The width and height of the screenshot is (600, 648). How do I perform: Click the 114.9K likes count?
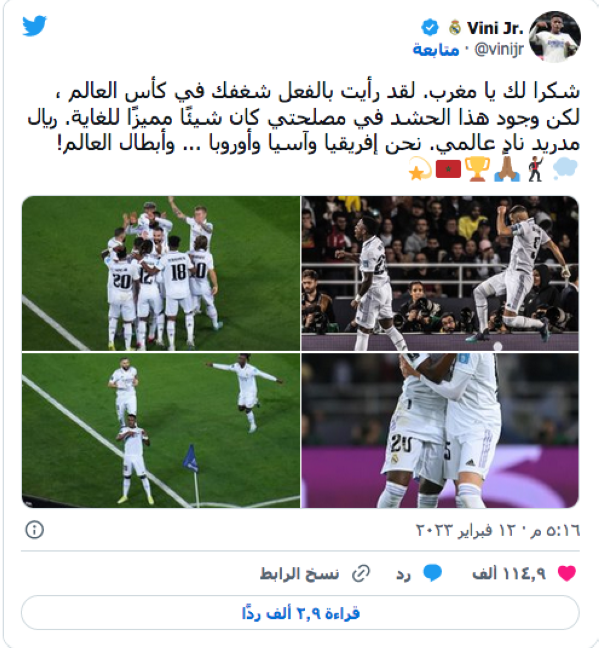[509, 574]
